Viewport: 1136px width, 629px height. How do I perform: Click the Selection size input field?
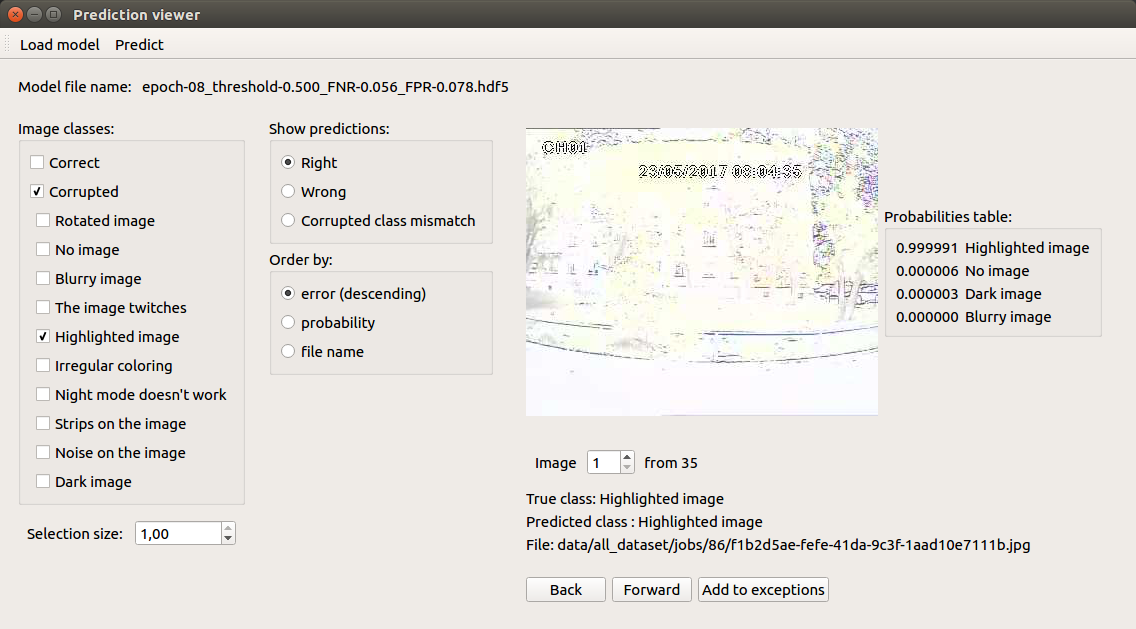coord(176,534)
